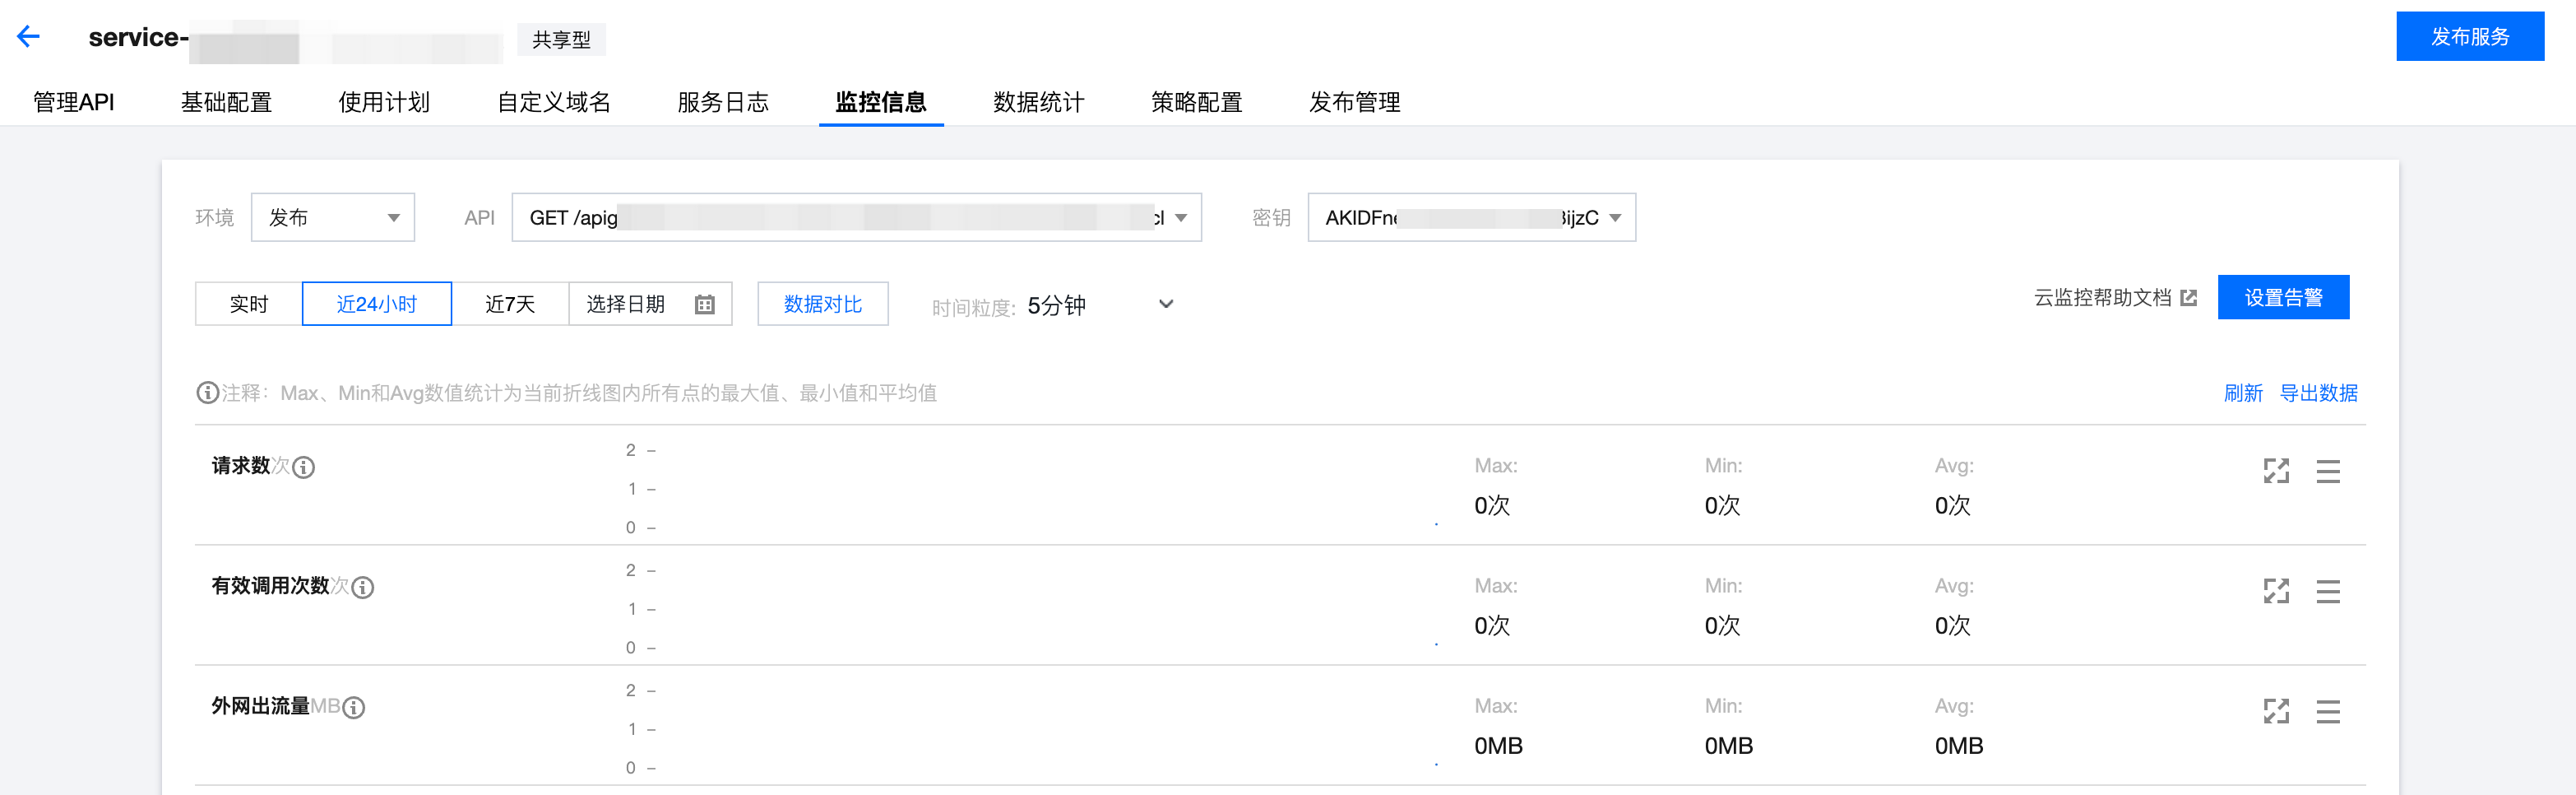Image resolution: width=2576 pixels, height=795 pixels.
Task: Switch to the 使用计划 tab
Action: coord(384,102)
